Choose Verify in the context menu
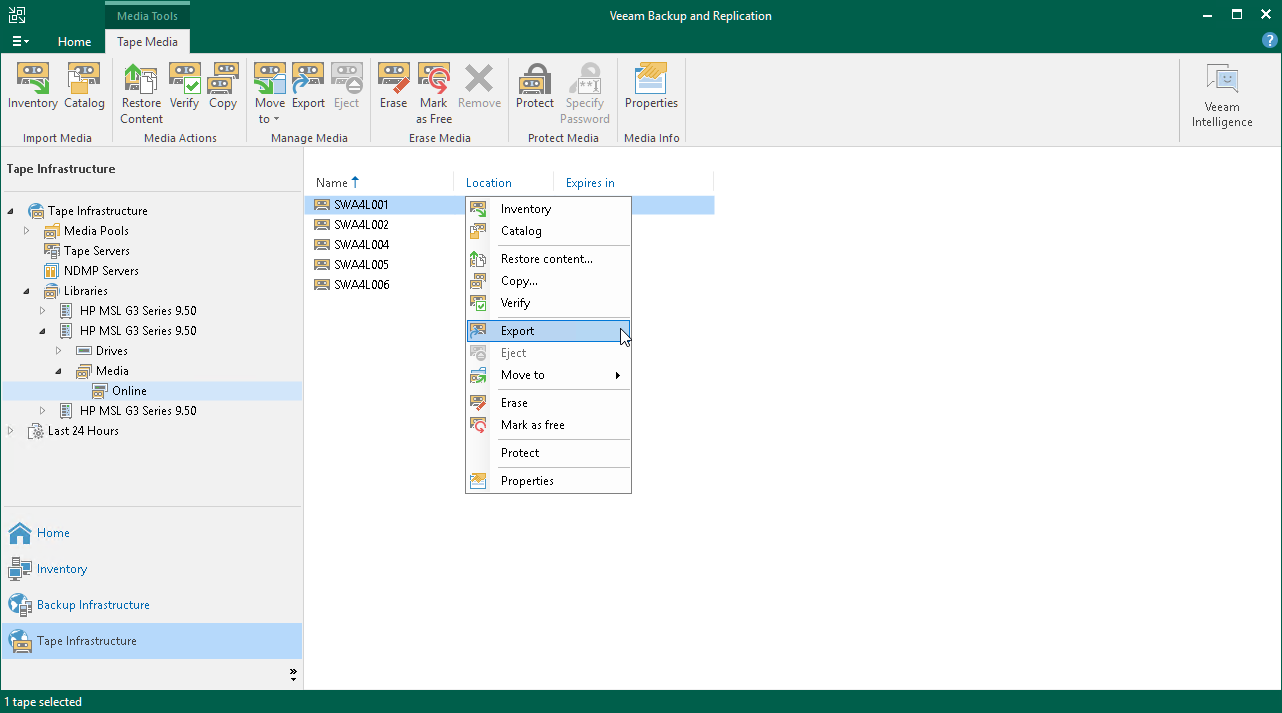1282x713 pixels. [549, 303]
